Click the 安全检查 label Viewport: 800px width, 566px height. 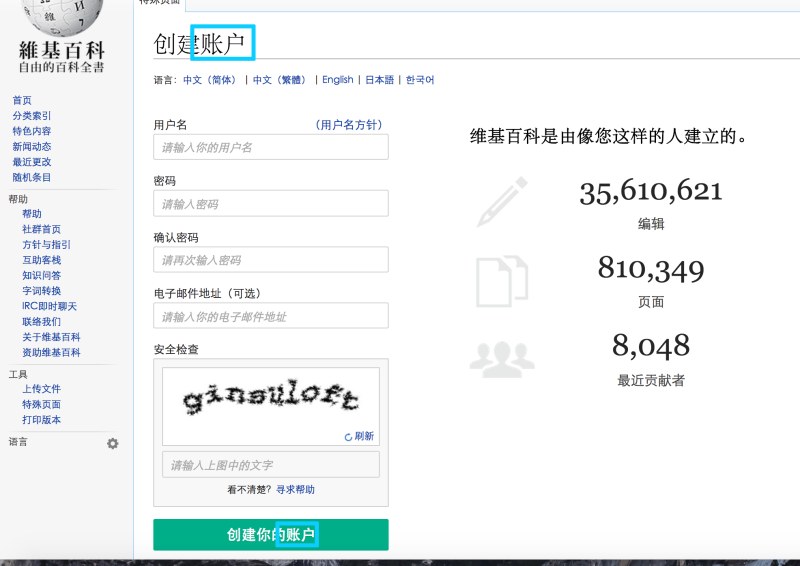click(x=176, y=349)
